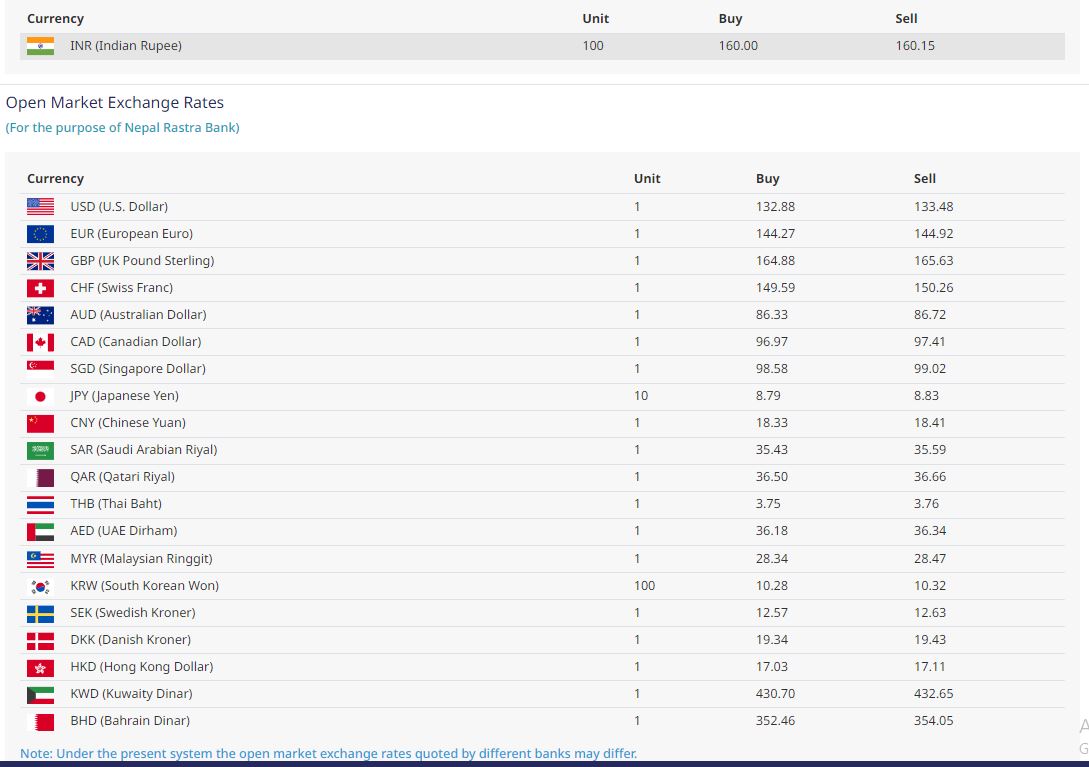Click the BHD (Bahrain Dinar) row label

coord(130,721)
